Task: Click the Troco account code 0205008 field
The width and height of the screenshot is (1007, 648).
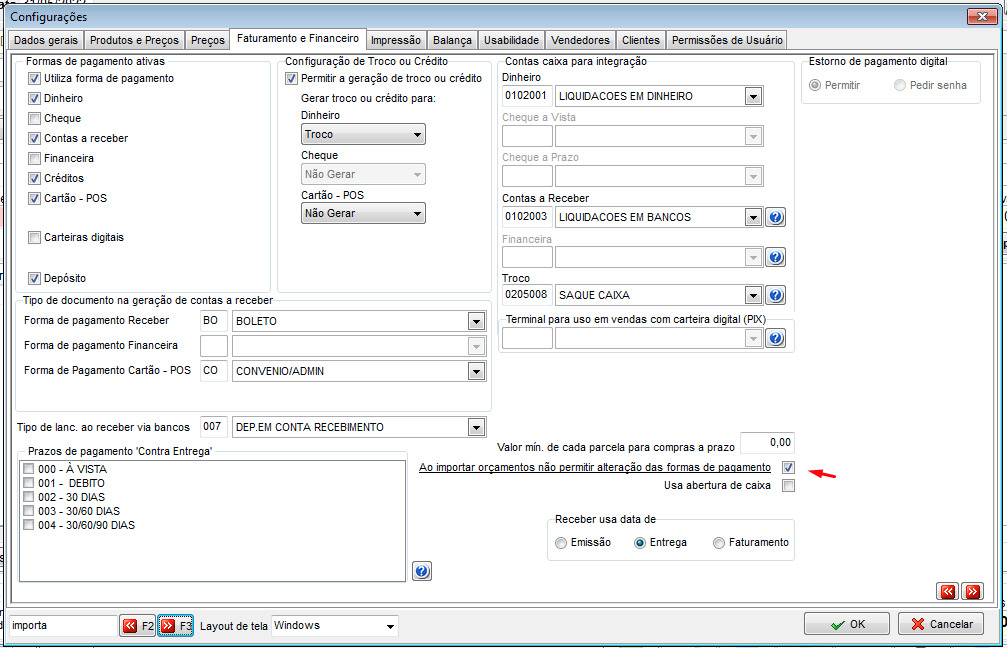Action: (527, 295)
